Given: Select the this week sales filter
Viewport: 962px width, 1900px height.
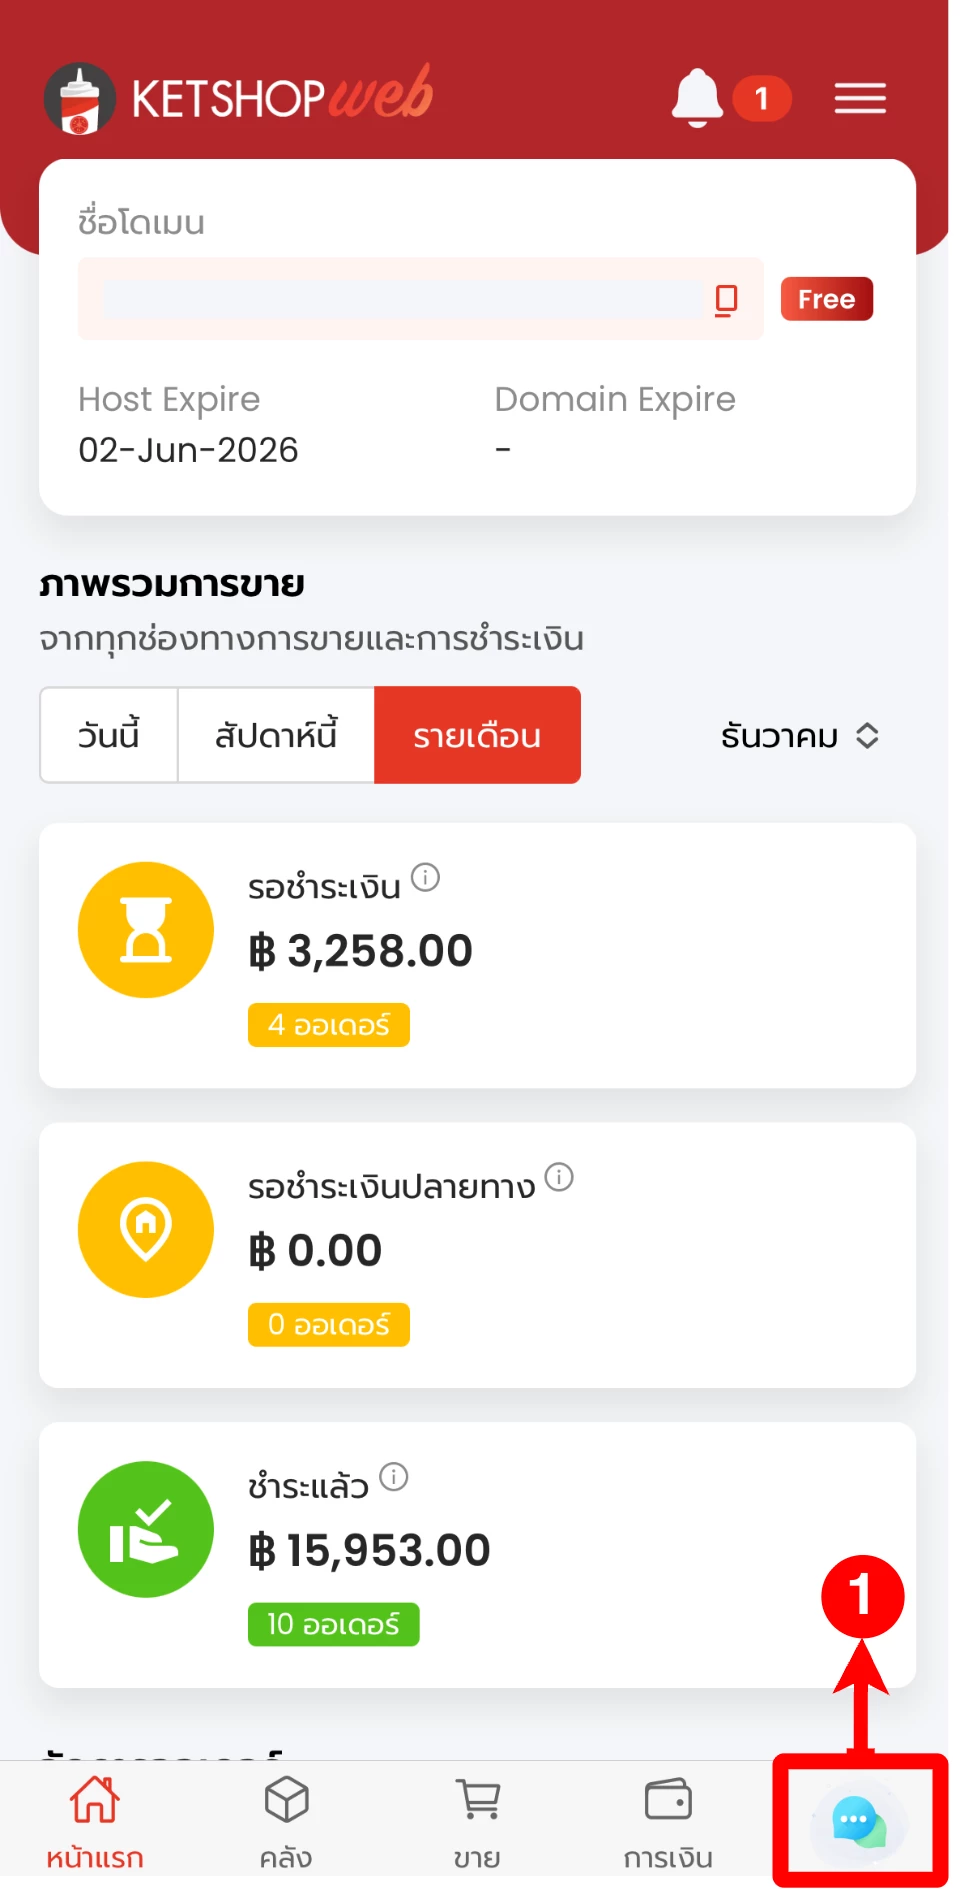Looking at the screenshot, I should 276,735.
